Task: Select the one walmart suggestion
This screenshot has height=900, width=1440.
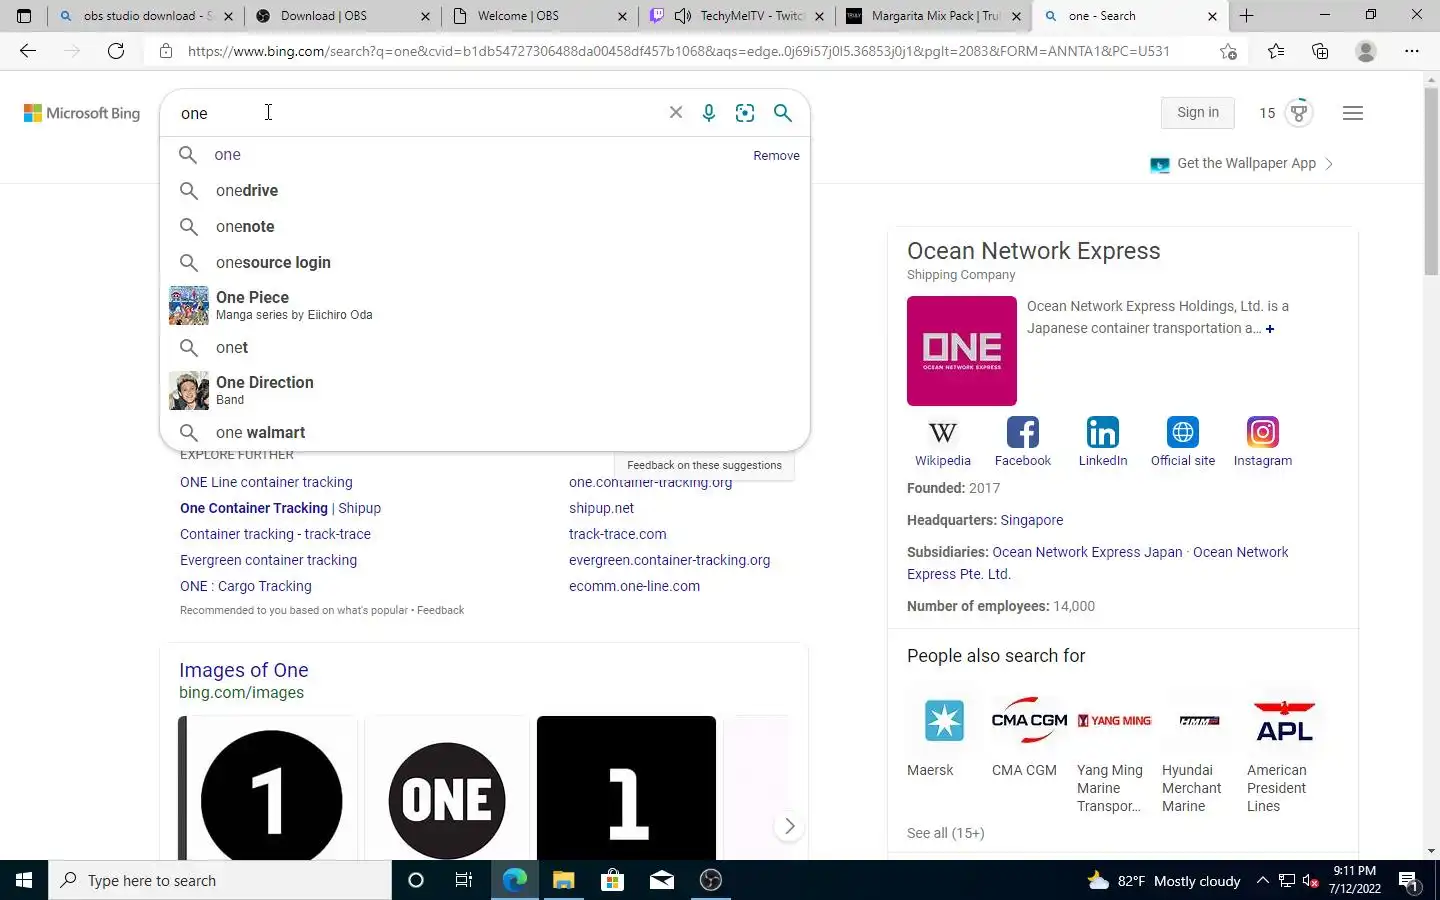Action: coord(485,432)
